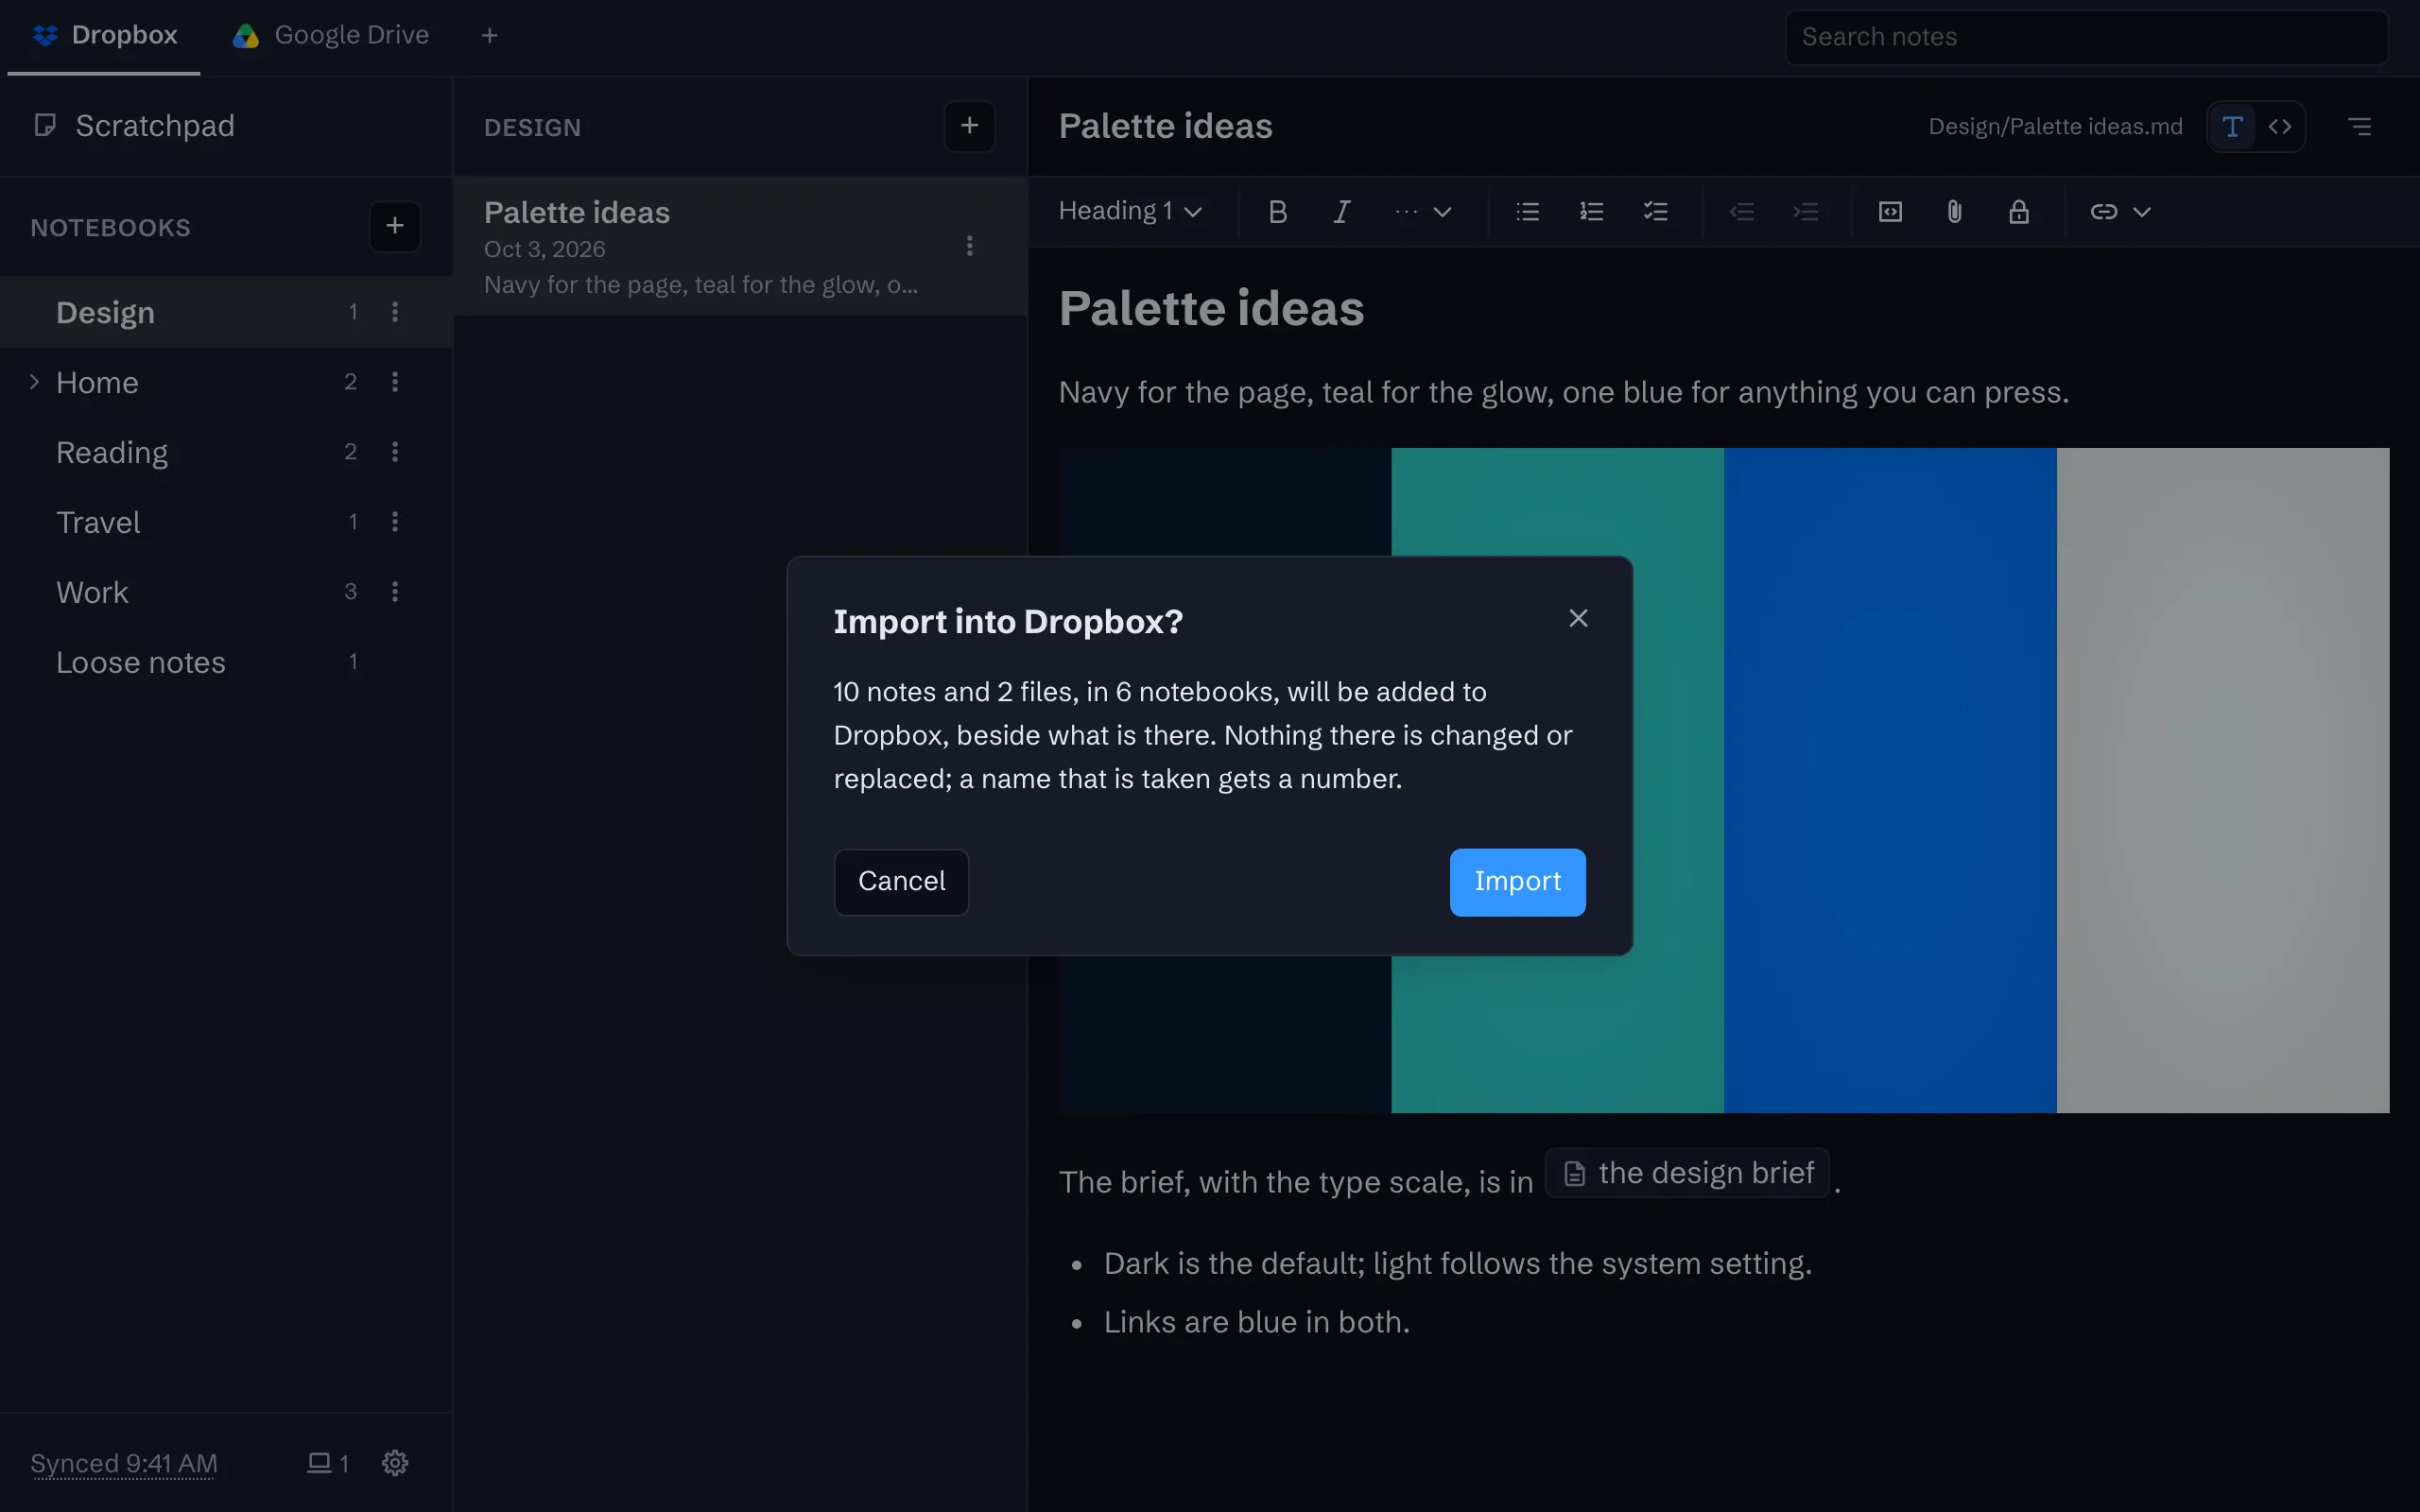Open more formatting options dropdown

tap(1423, 212)
